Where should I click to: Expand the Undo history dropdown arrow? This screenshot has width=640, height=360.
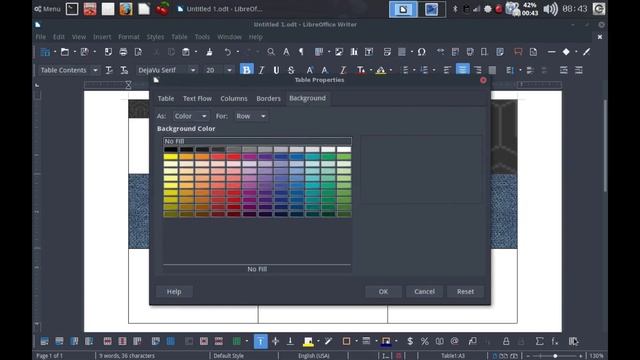[x=238, y=52]
